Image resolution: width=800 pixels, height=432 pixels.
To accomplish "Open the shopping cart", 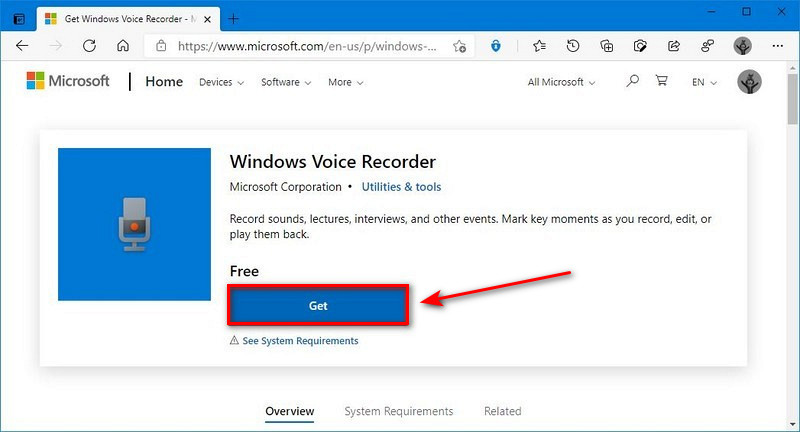I will click(x=662, y=81).
